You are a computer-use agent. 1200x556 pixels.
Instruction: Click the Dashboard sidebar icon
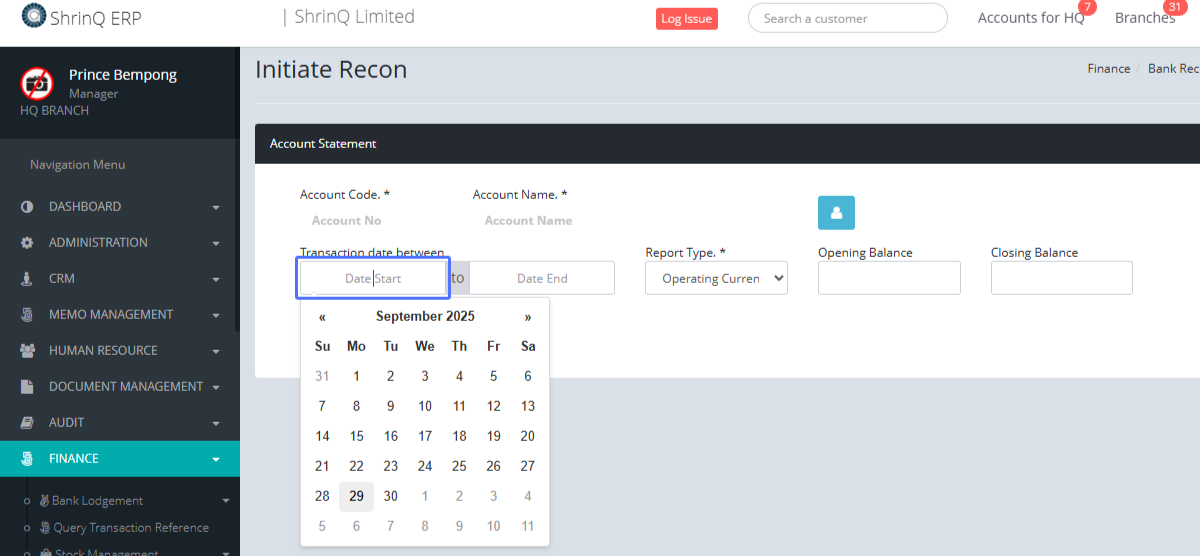click(27, 207)
